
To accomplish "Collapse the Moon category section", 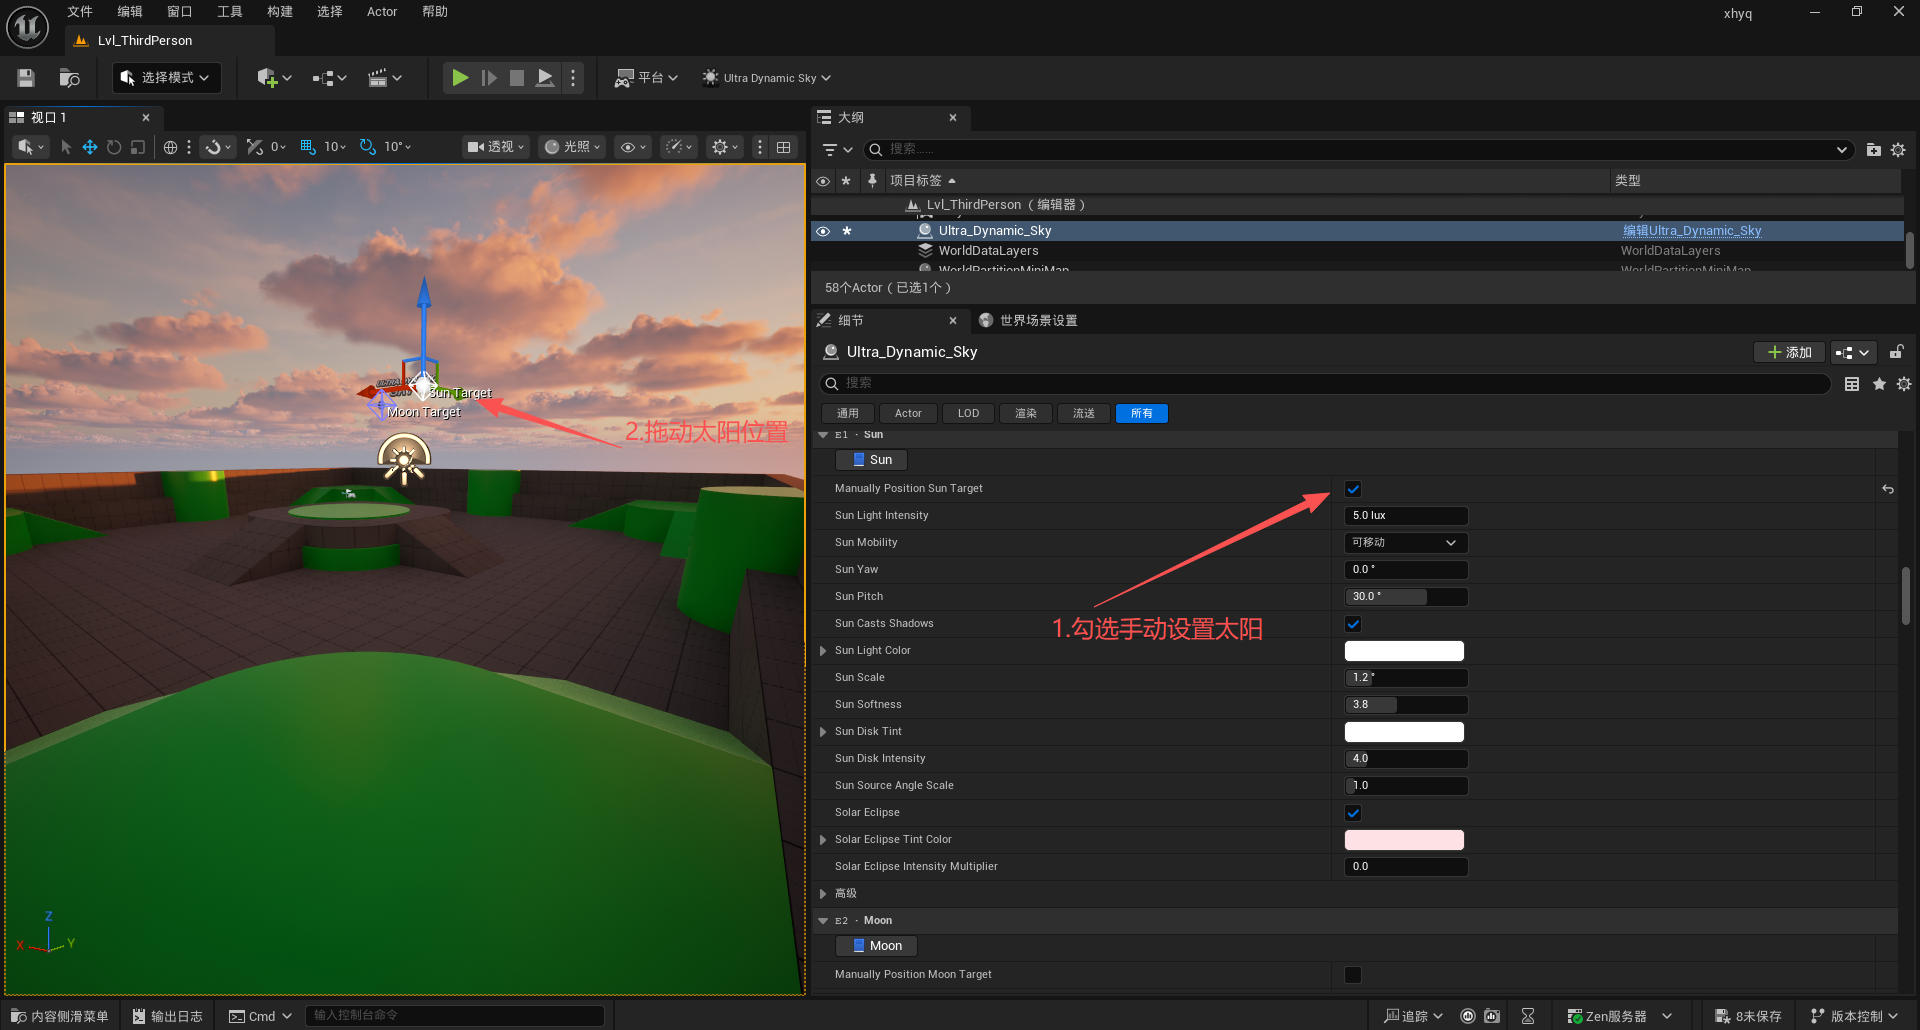I will click(823, 921).
